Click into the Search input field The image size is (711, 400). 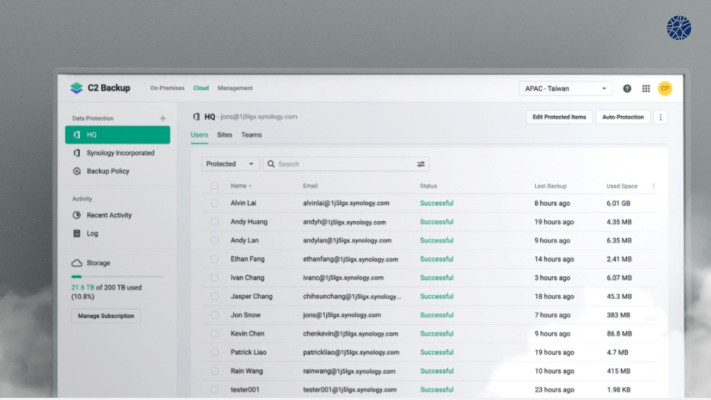346,164
